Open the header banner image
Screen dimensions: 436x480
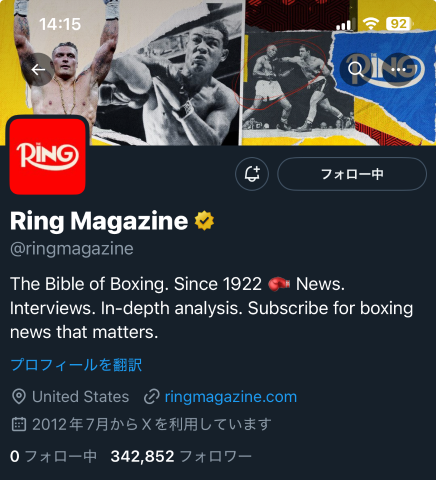[x=218, y=73]
